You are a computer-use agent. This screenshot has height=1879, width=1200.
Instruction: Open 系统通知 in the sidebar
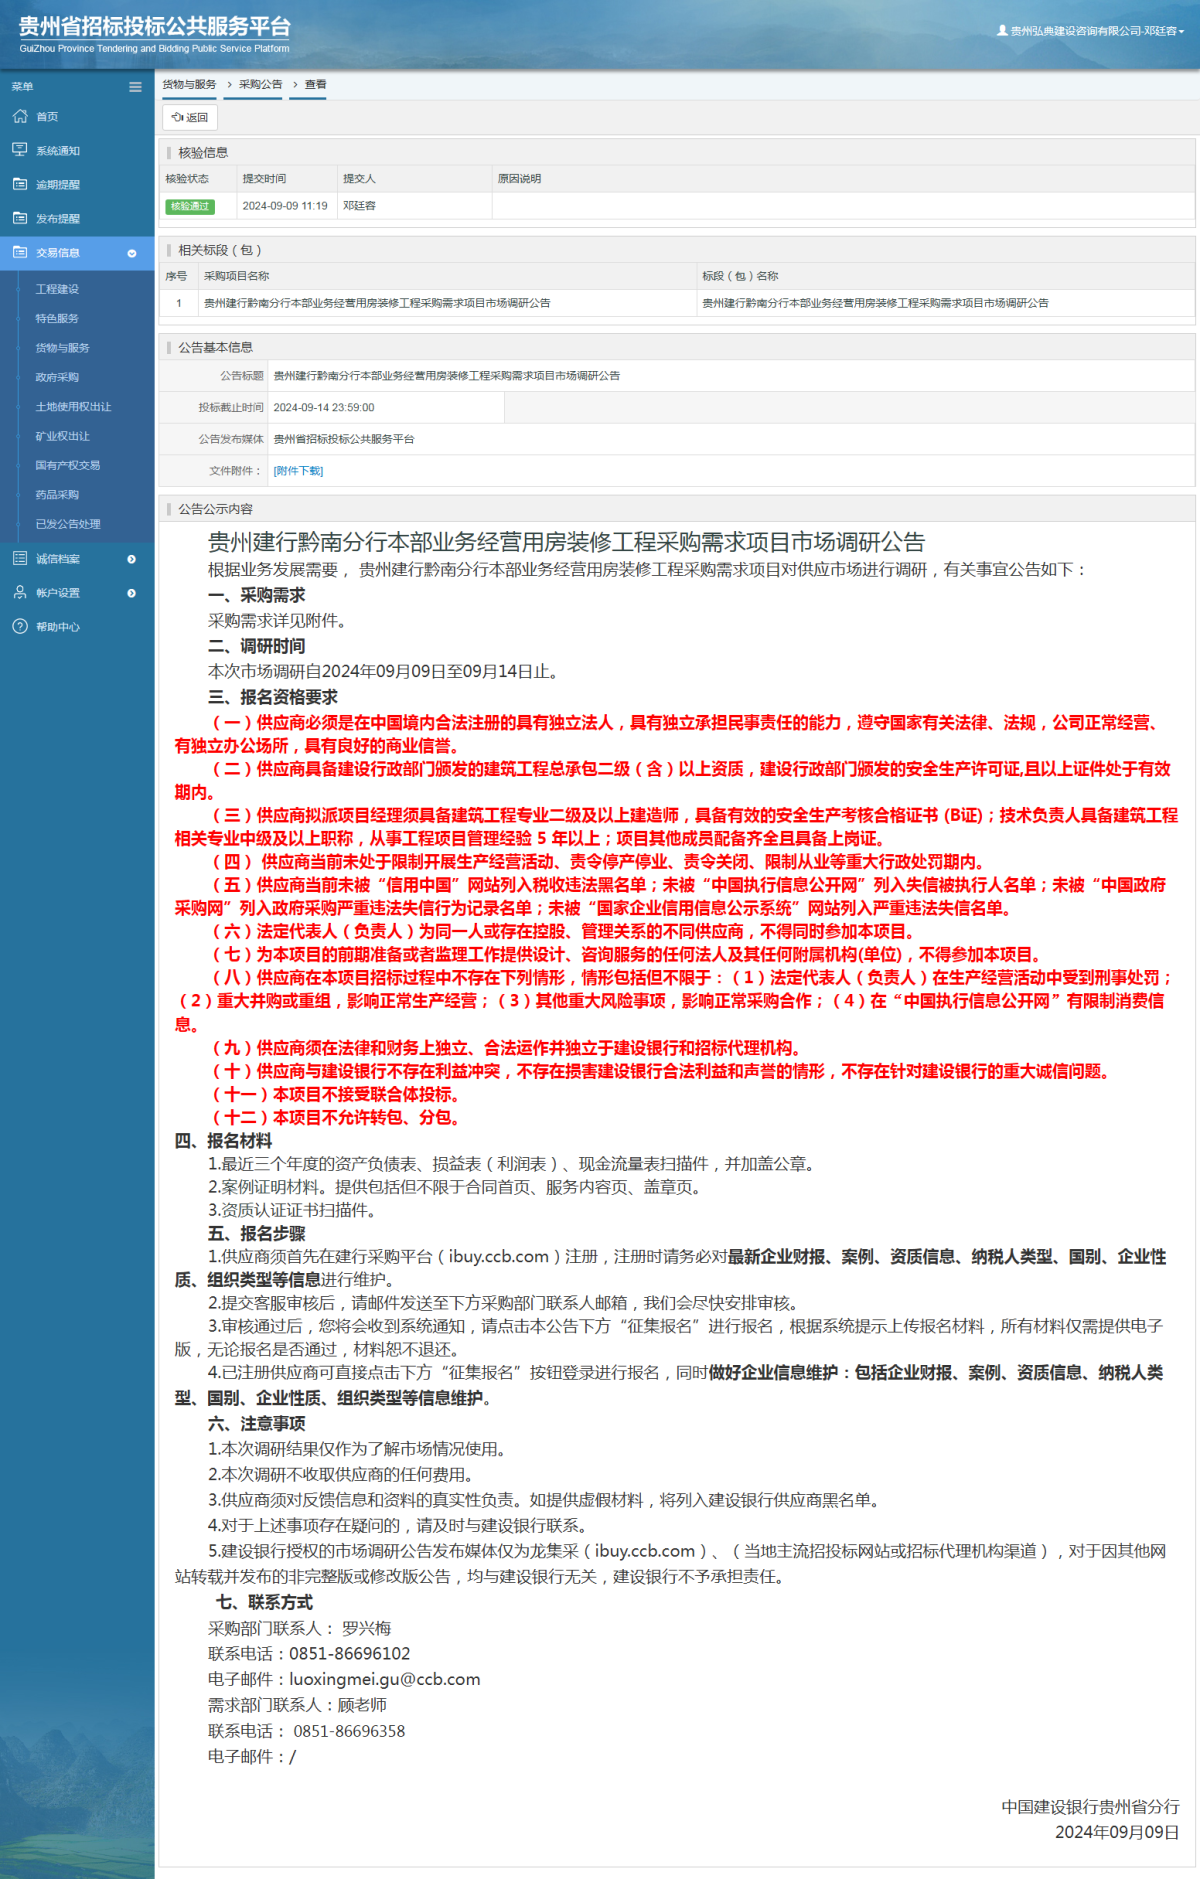(58, 151)
